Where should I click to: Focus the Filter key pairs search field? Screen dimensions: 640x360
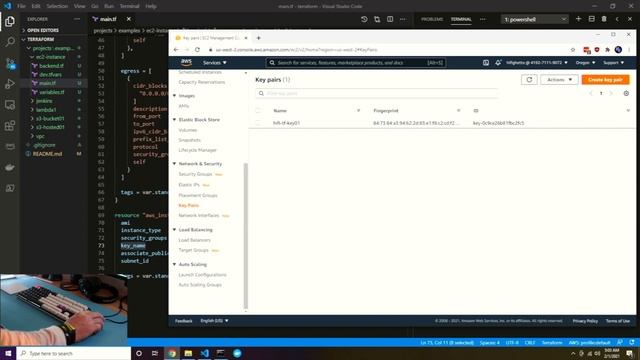[377, 93]
